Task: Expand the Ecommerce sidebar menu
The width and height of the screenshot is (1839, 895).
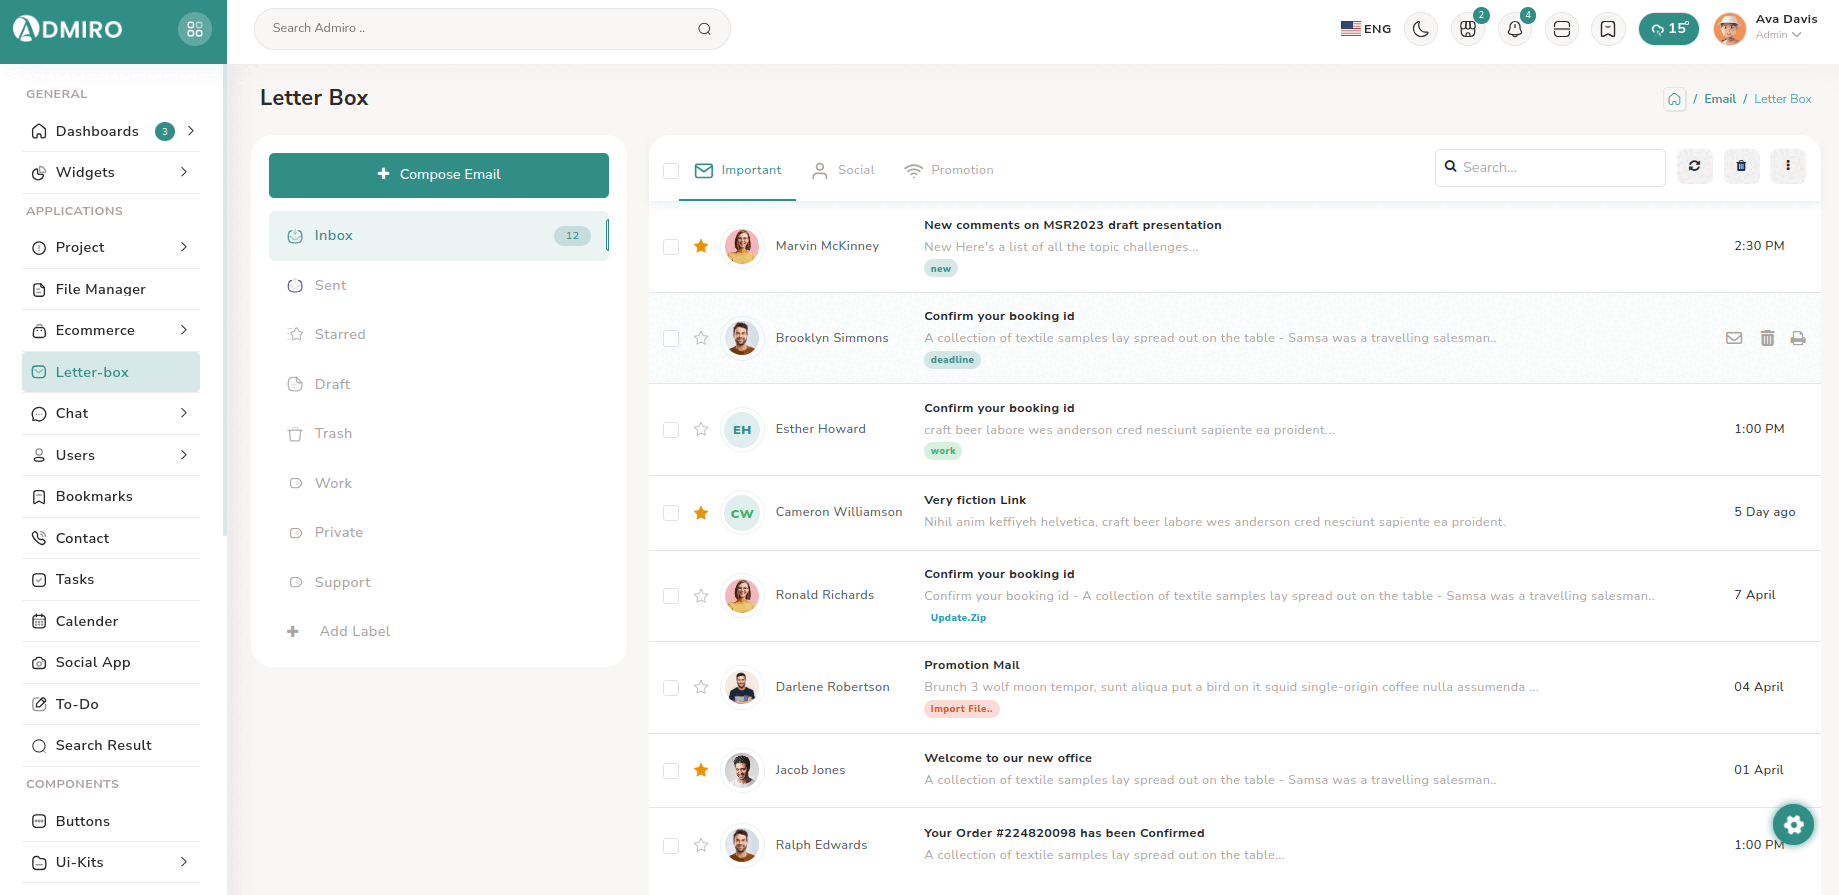Action: (x=111, y=330)
